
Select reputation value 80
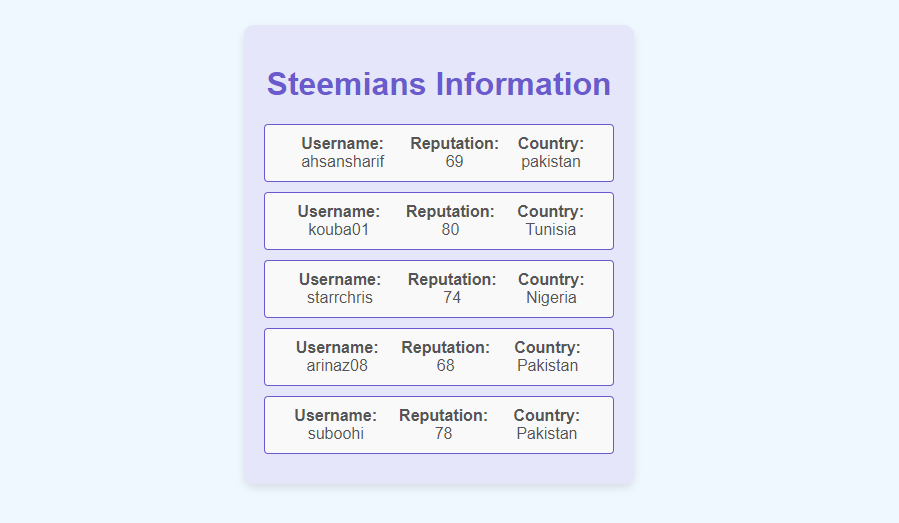click(x=451, y=229)
